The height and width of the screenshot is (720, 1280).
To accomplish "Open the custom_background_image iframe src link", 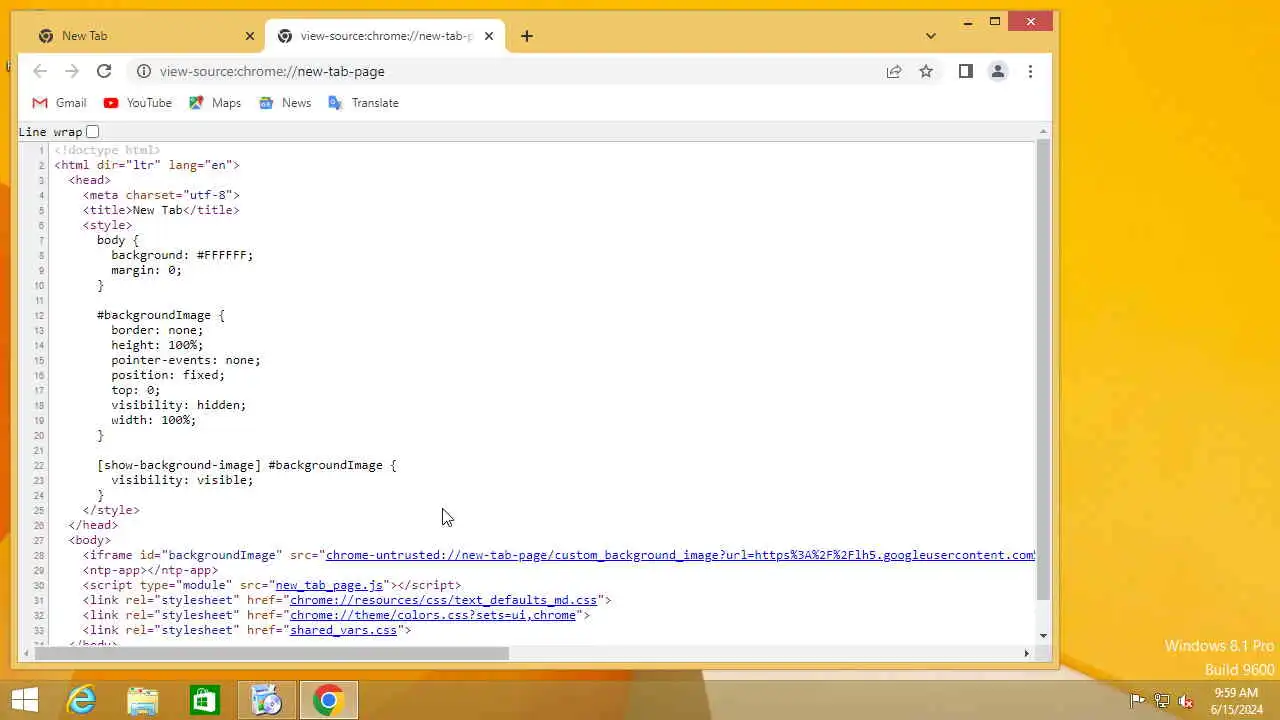I will pyautogui.click(x=680, y=555).
